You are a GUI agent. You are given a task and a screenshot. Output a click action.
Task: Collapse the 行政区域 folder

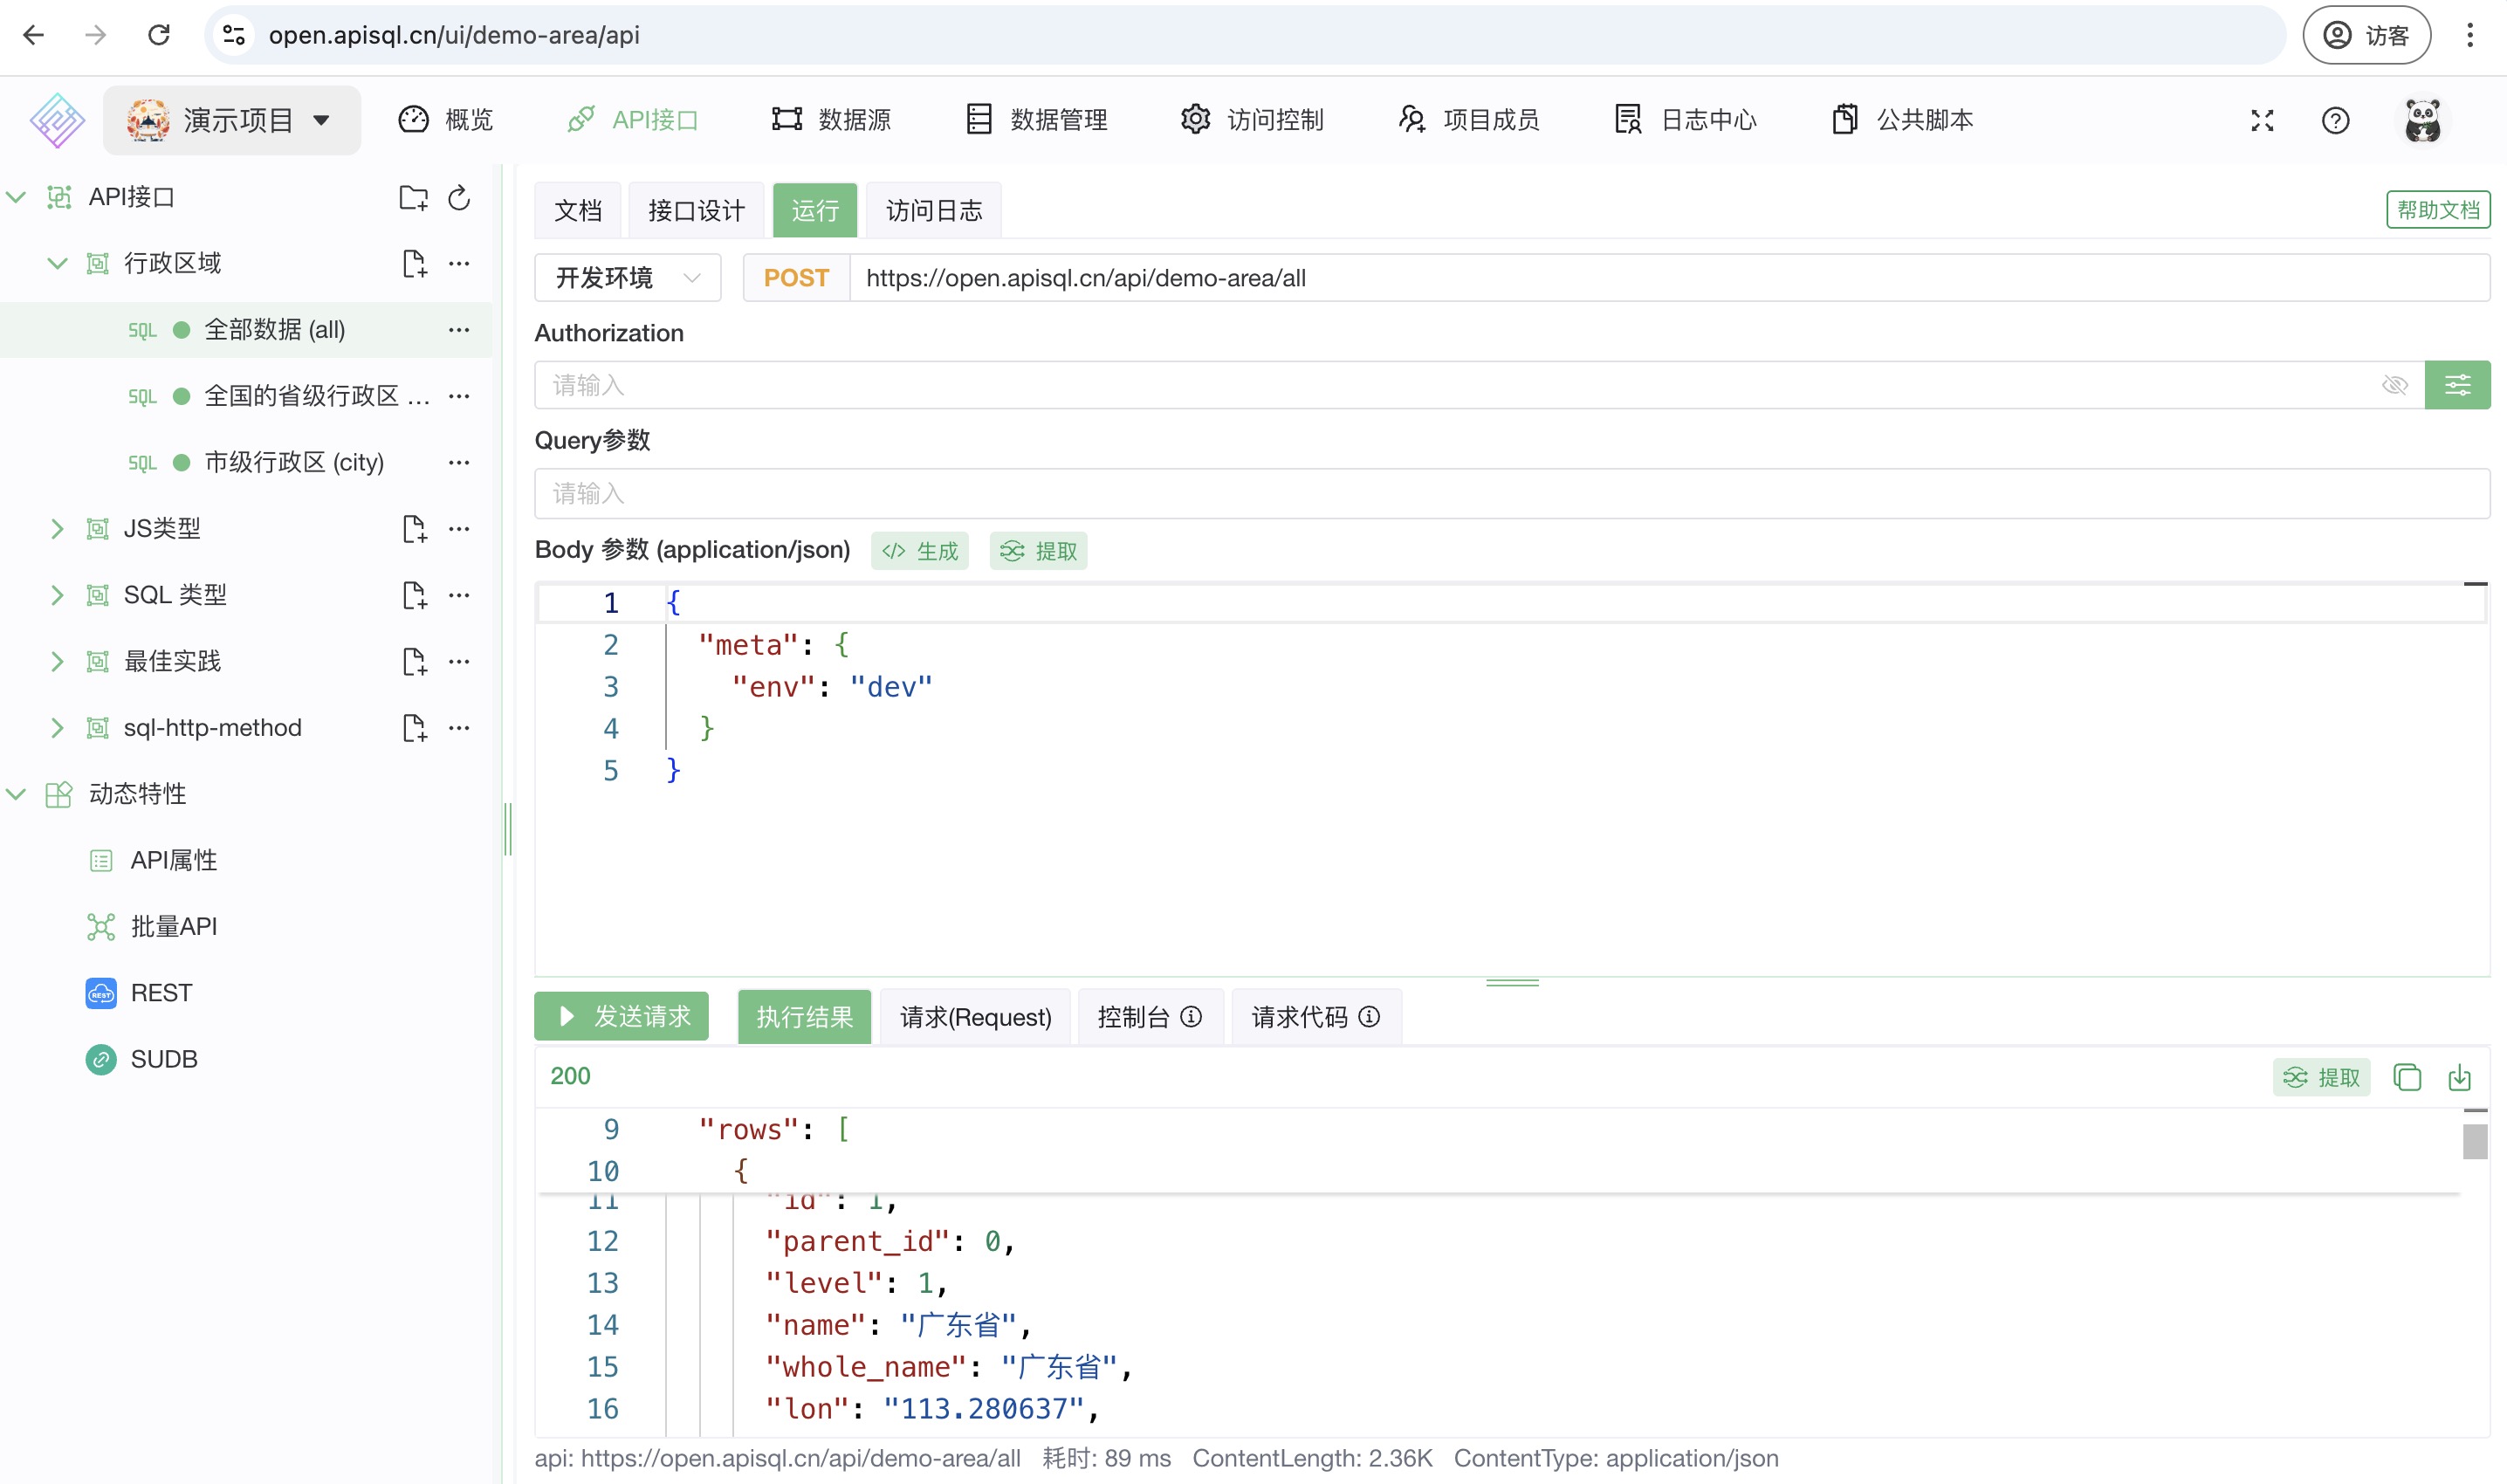[x=57, y=264]
